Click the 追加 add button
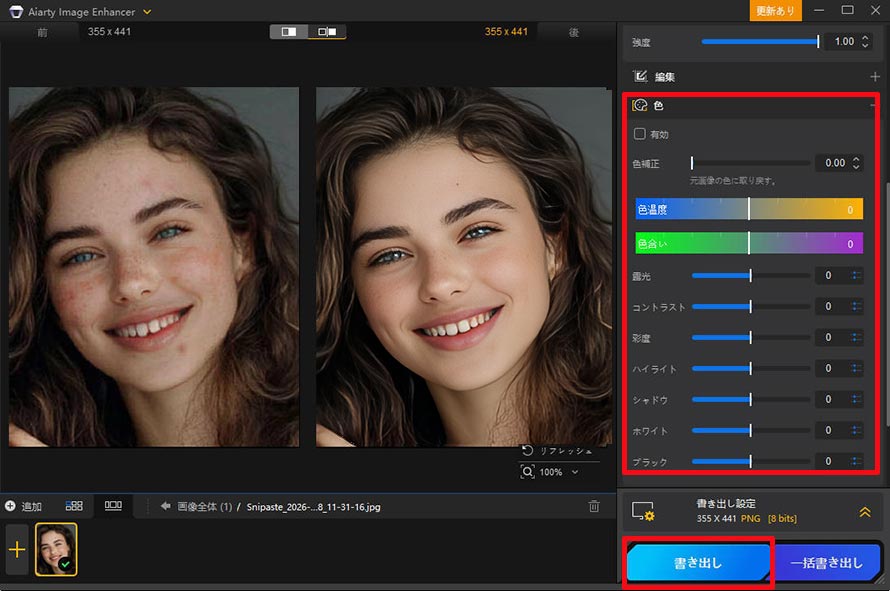The width and height of the screenshot is (890, 591). (23, 506)
